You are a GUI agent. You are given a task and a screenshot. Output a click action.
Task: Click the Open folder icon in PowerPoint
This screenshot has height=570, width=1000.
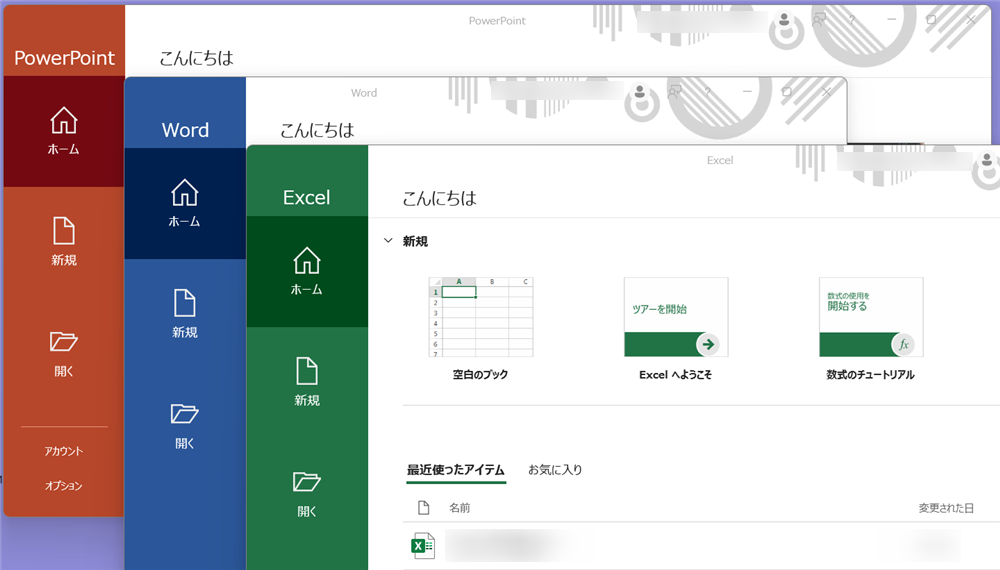64,342
